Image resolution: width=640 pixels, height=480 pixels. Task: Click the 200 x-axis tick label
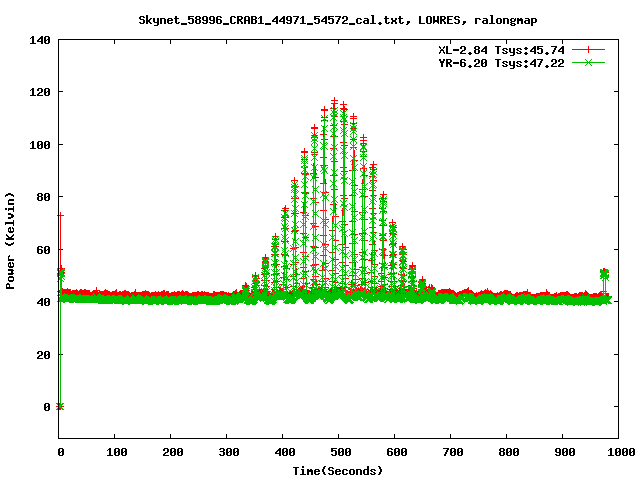pos(173,452)
